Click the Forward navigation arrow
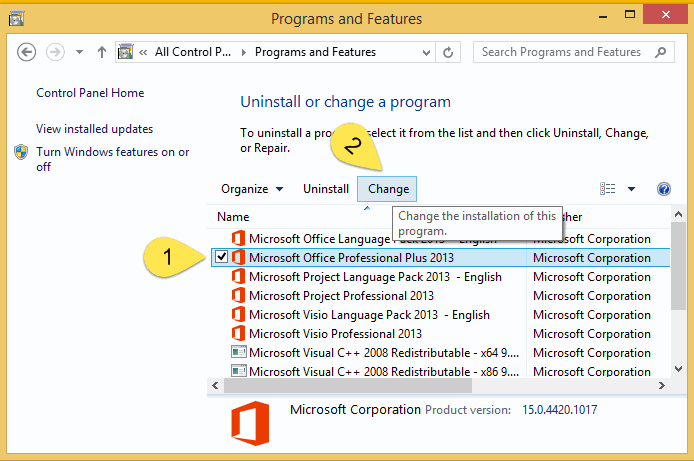The width and height of the screenshot is (694, 461). 55,52
